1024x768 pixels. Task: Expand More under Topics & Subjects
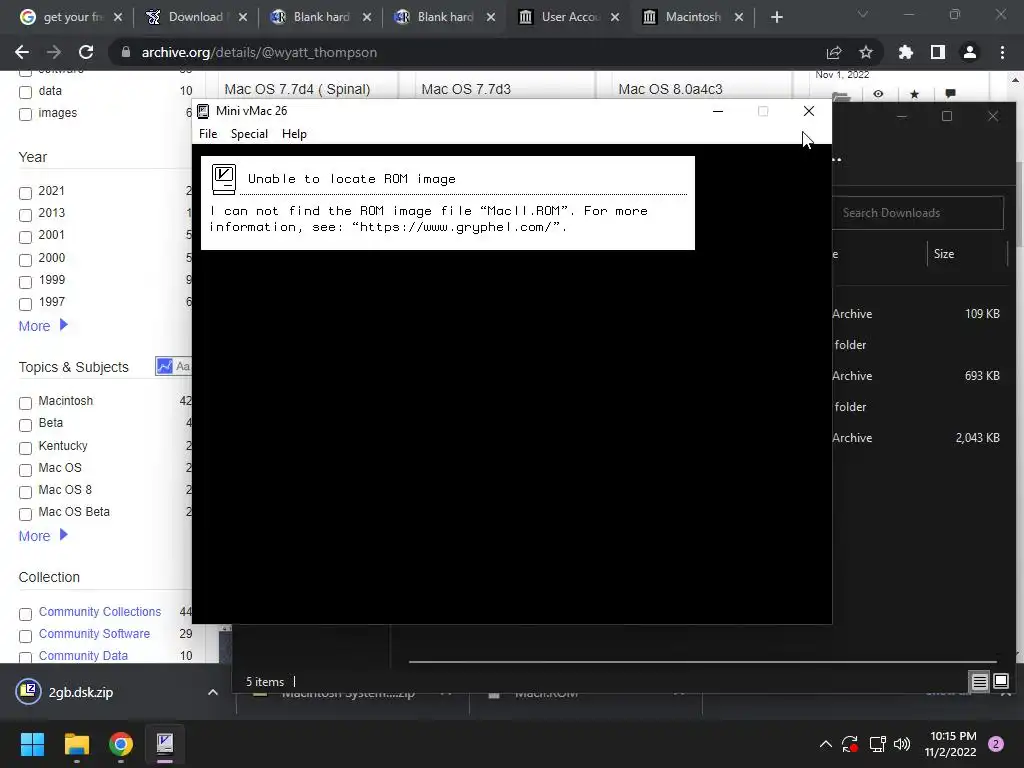[43, 536]
